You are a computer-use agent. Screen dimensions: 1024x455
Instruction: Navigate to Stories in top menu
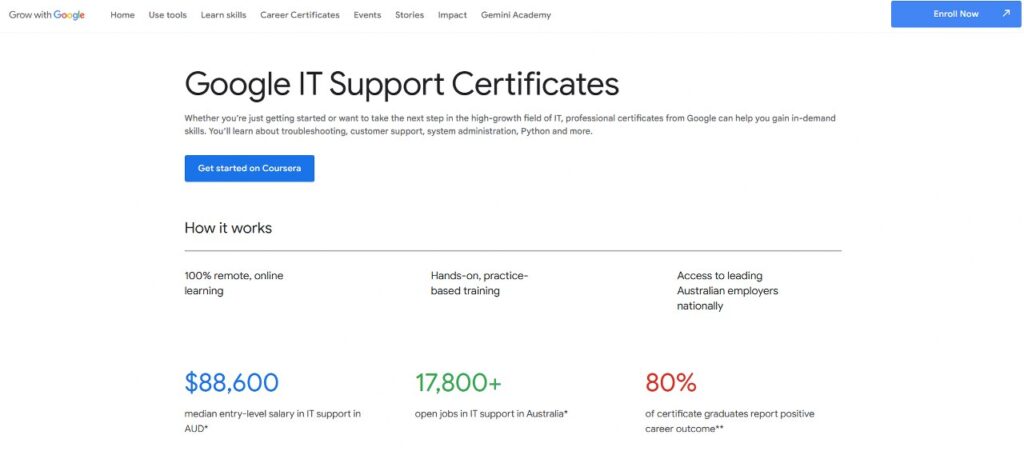pos(409,15)
